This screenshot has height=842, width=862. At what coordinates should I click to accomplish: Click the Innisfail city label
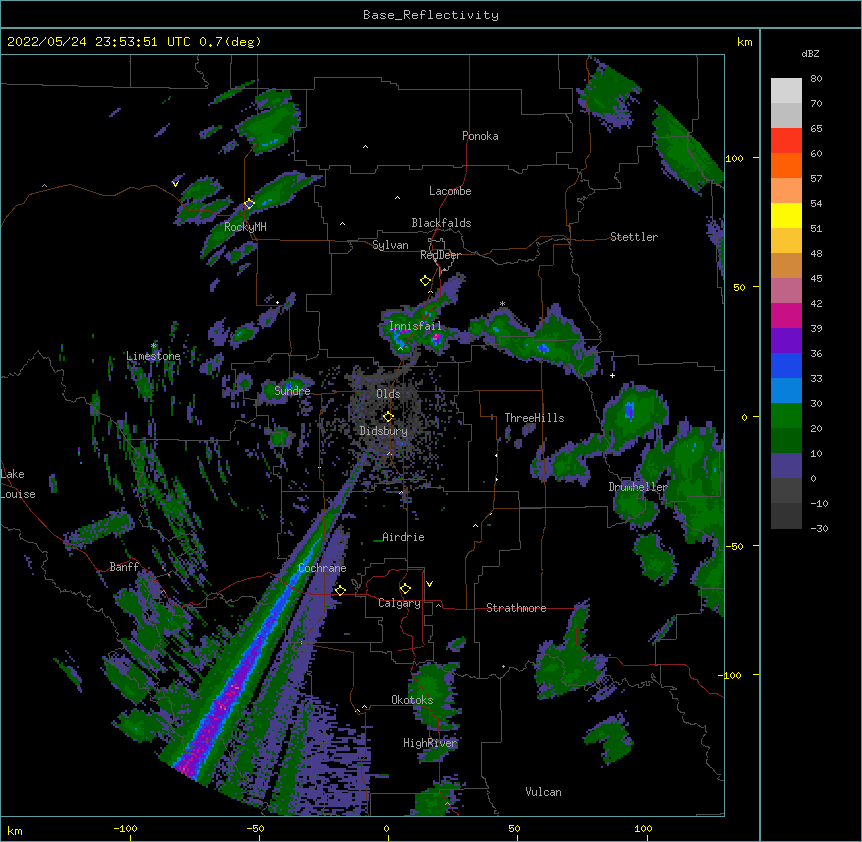(x=416, y=326)
